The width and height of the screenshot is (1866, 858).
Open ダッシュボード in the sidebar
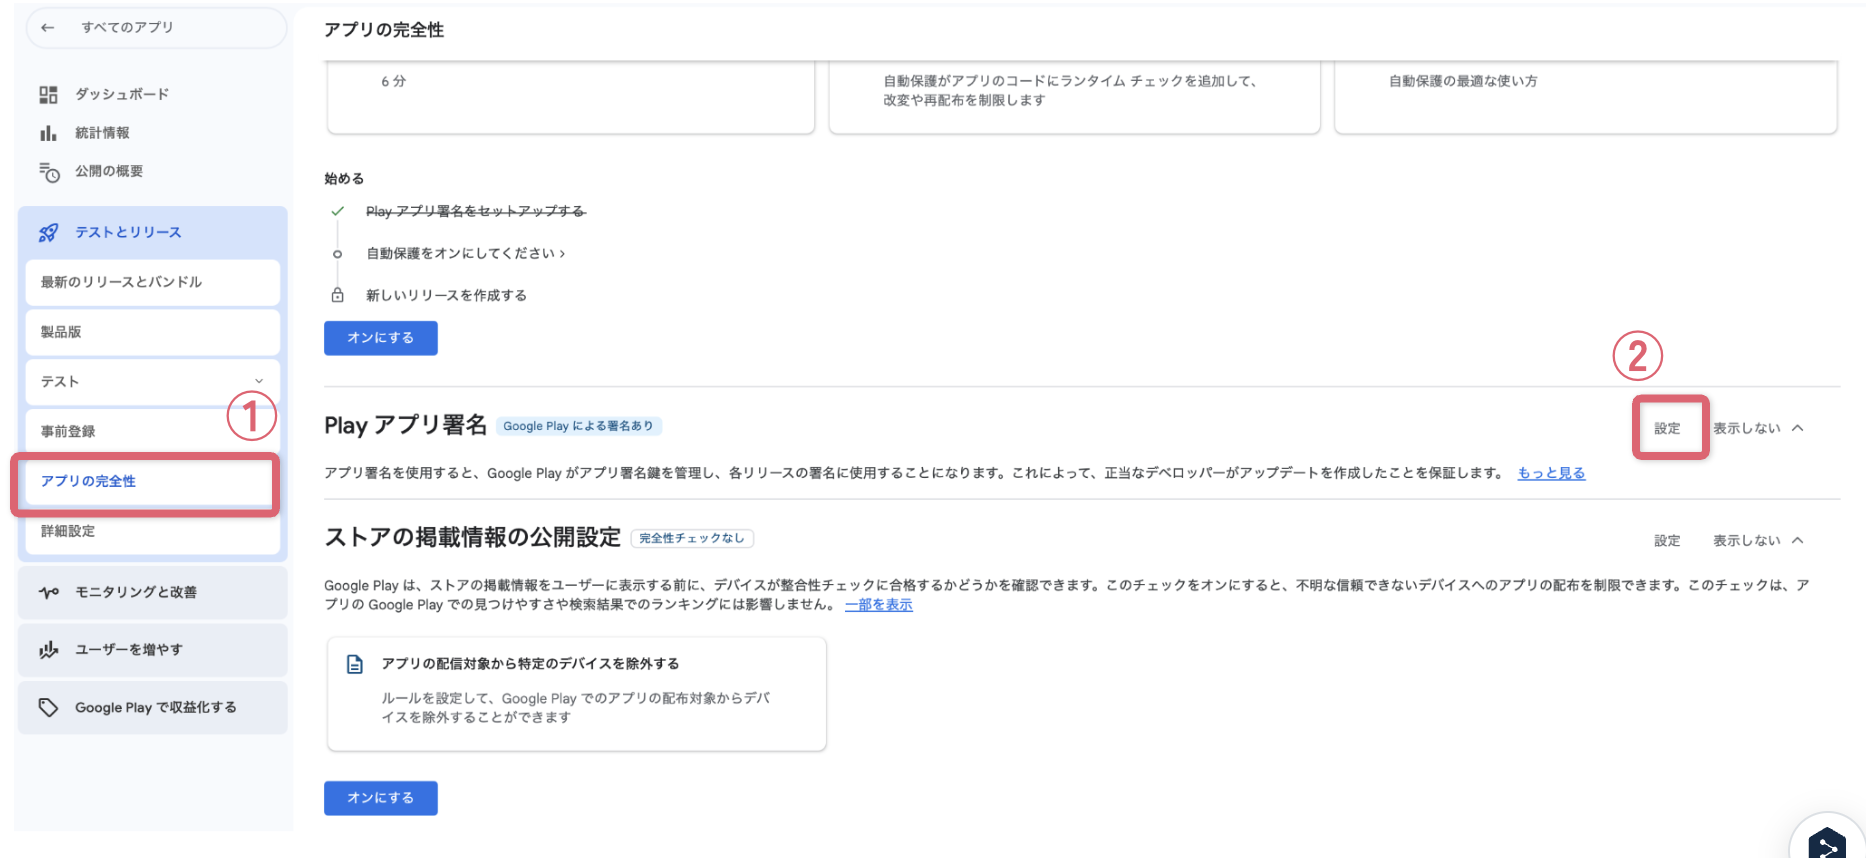tap(122, 94)
